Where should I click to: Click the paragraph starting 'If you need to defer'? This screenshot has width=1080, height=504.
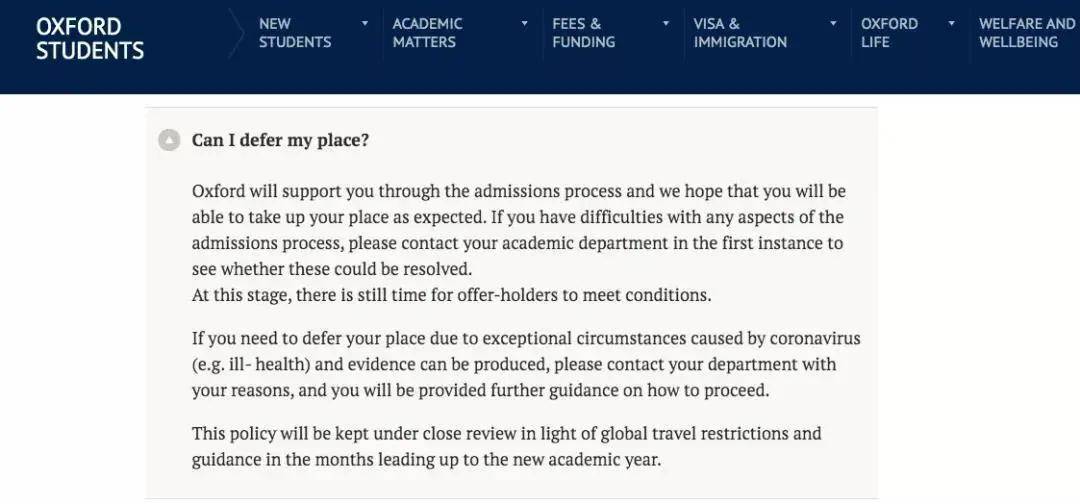point(526,365)
